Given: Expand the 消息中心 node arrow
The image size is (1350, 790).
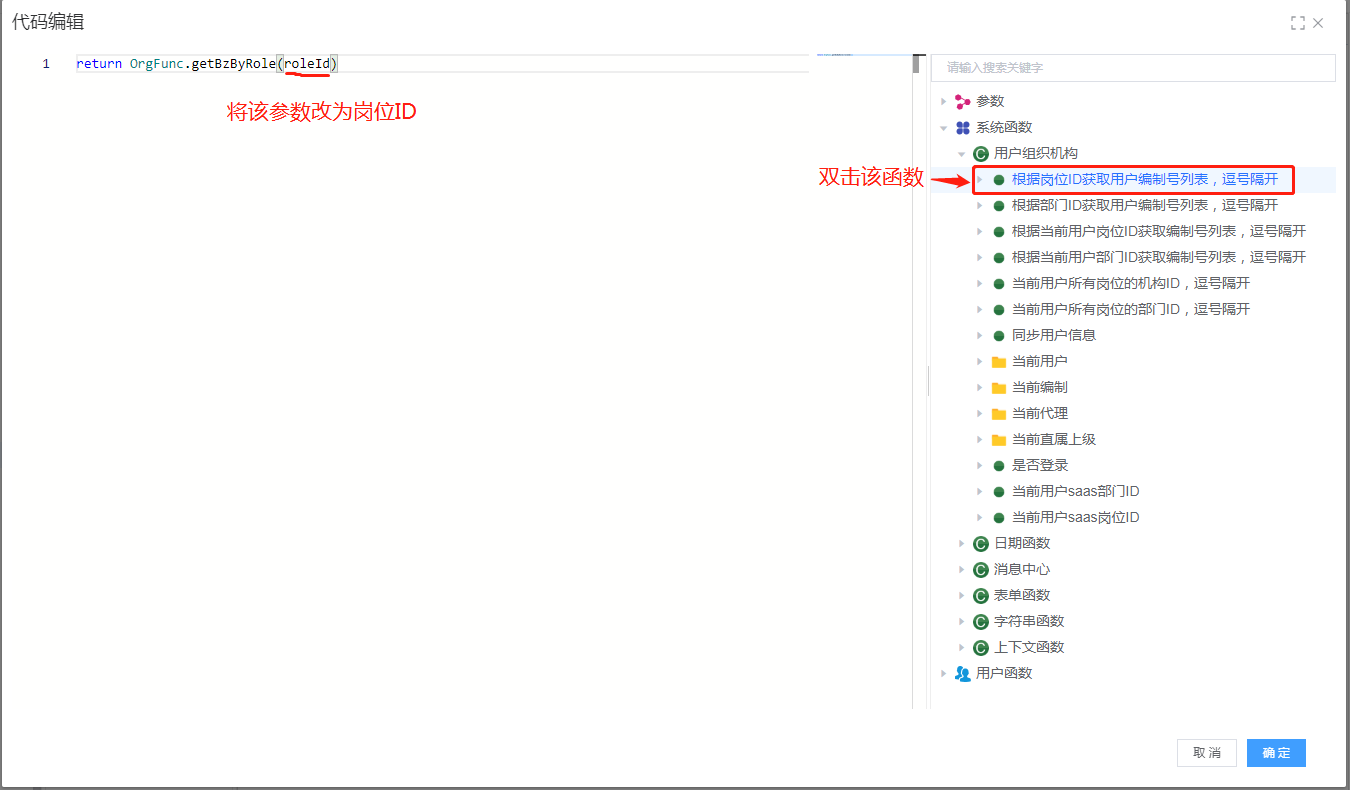Looking at the screenshot, I should 962,569.
